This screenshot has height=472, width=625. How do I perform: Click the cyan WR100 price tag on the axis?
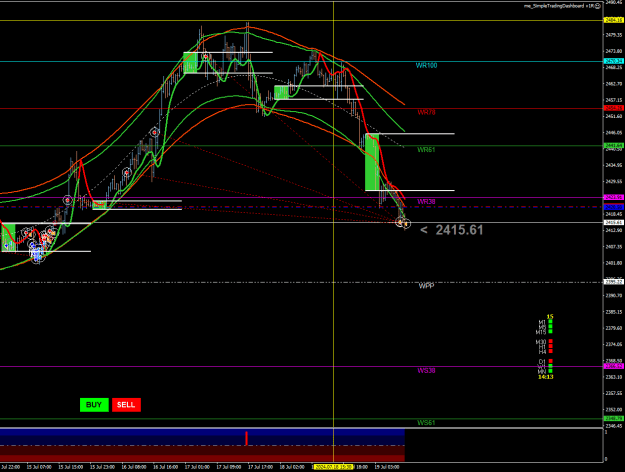coord(614,61)
